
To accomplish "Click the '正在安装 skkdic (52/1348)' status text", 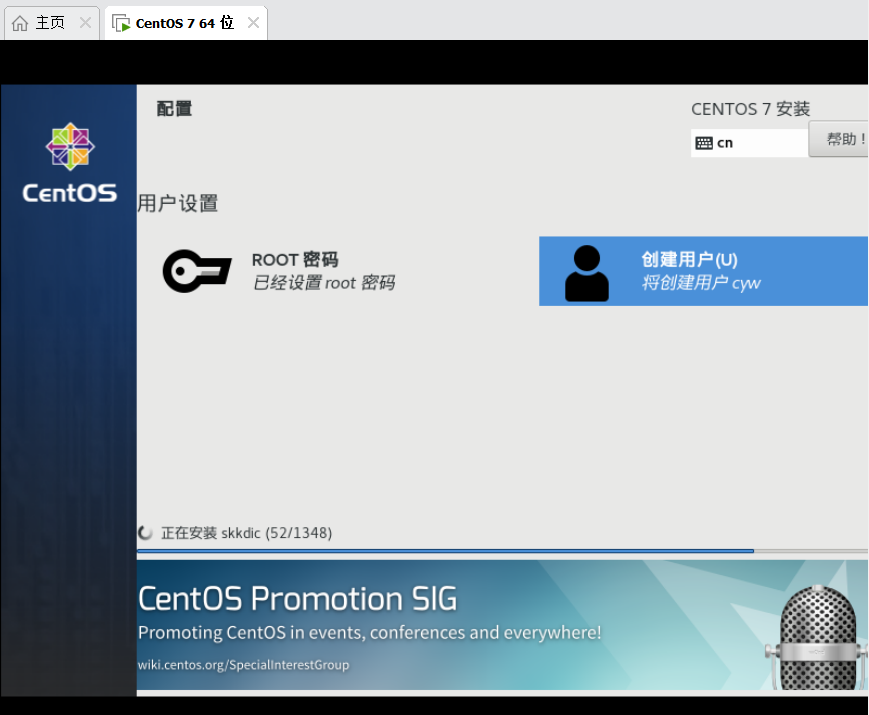I will (247, 533).
